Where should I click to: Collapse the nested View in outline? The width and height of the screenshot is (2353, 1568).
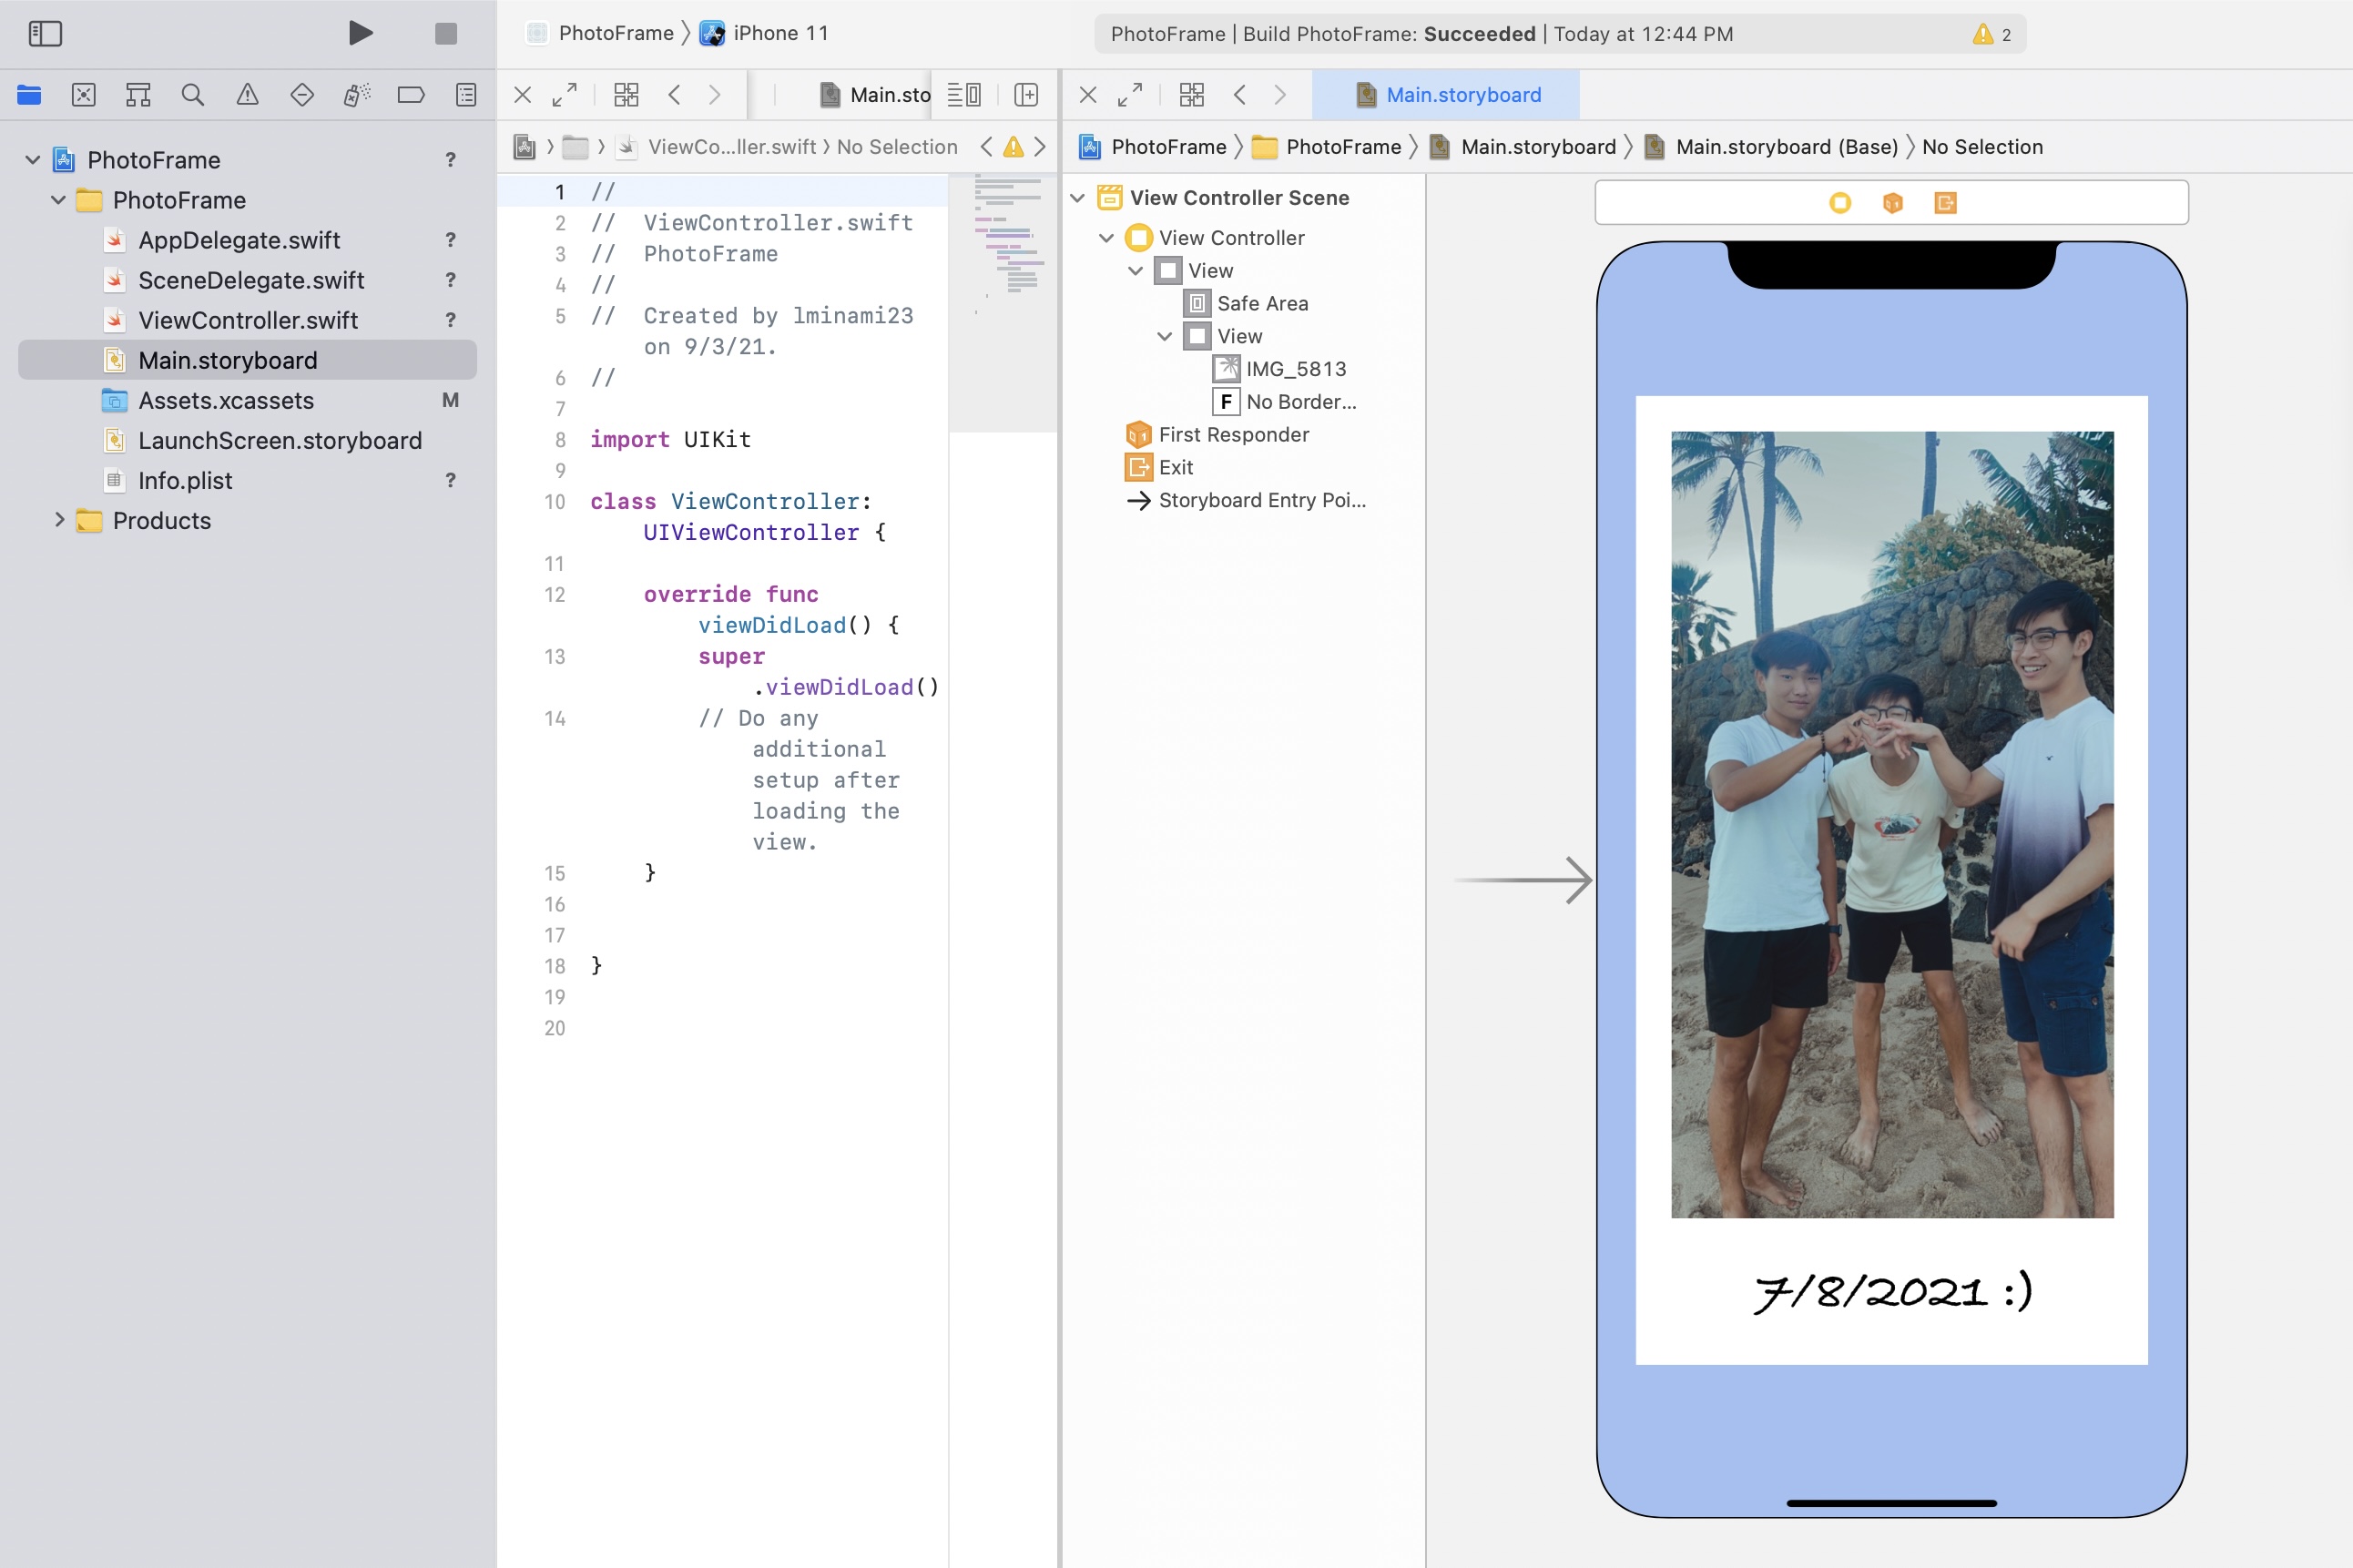point(1165,336)
